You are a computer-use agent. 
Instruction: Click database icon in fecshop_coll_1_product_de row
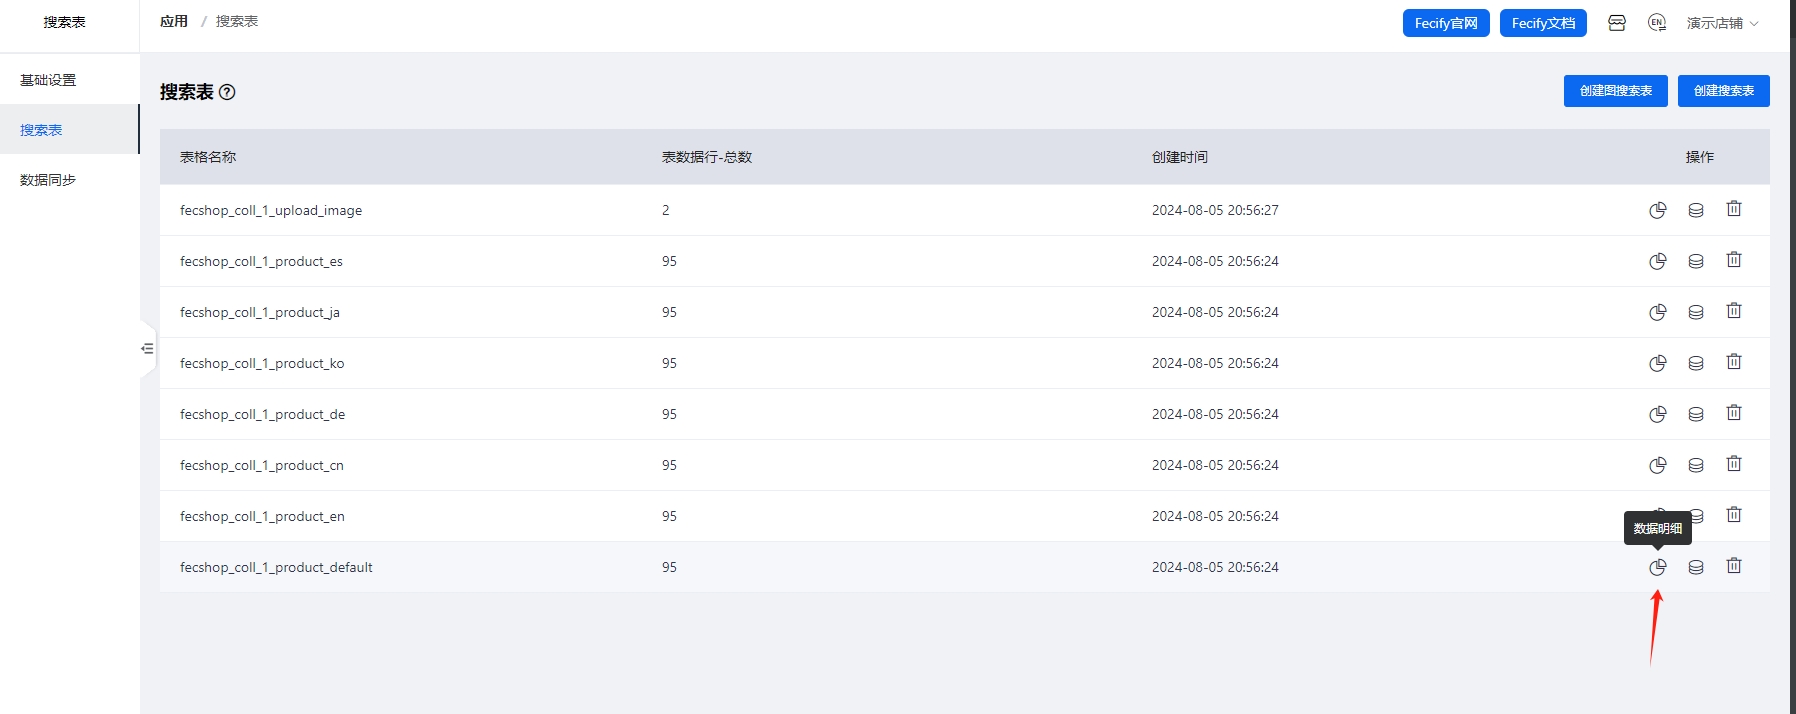(1696, 414)
